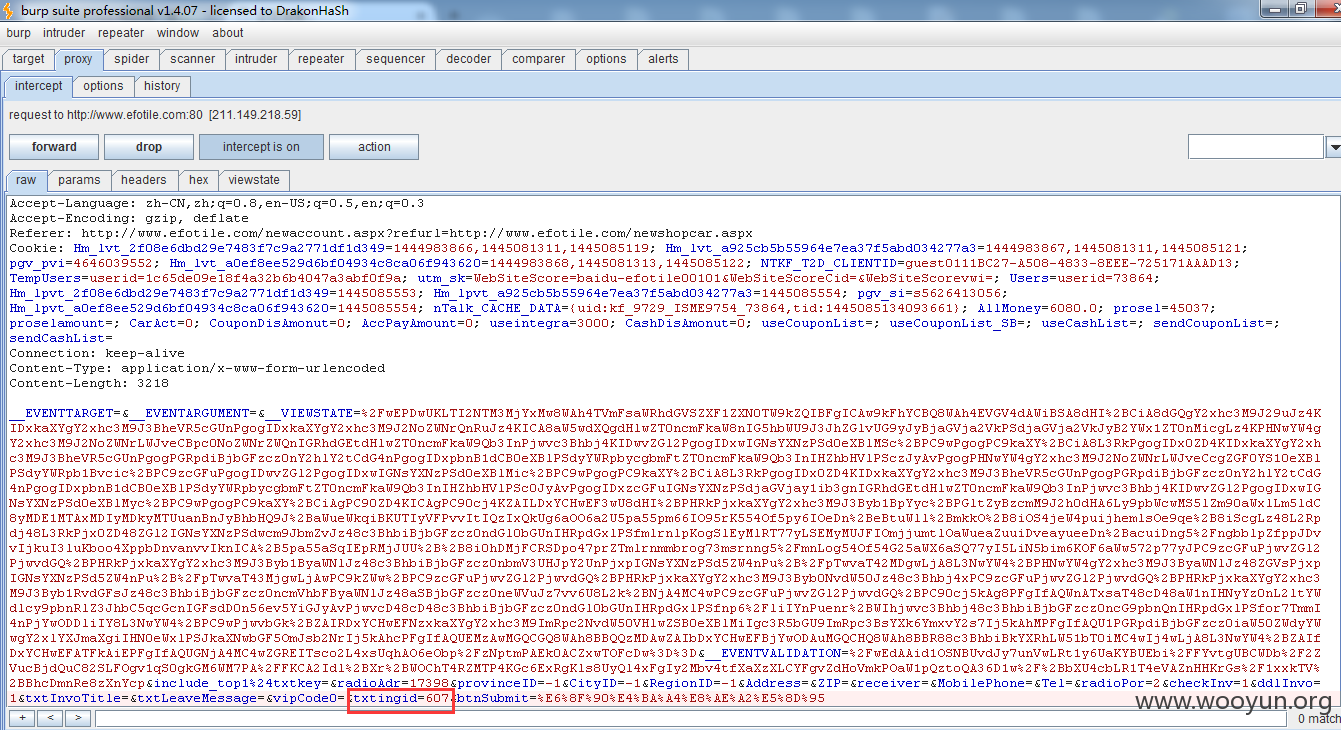Open the viewstate tab
The image size is (1341, 730).
click(x=254, y=180)
